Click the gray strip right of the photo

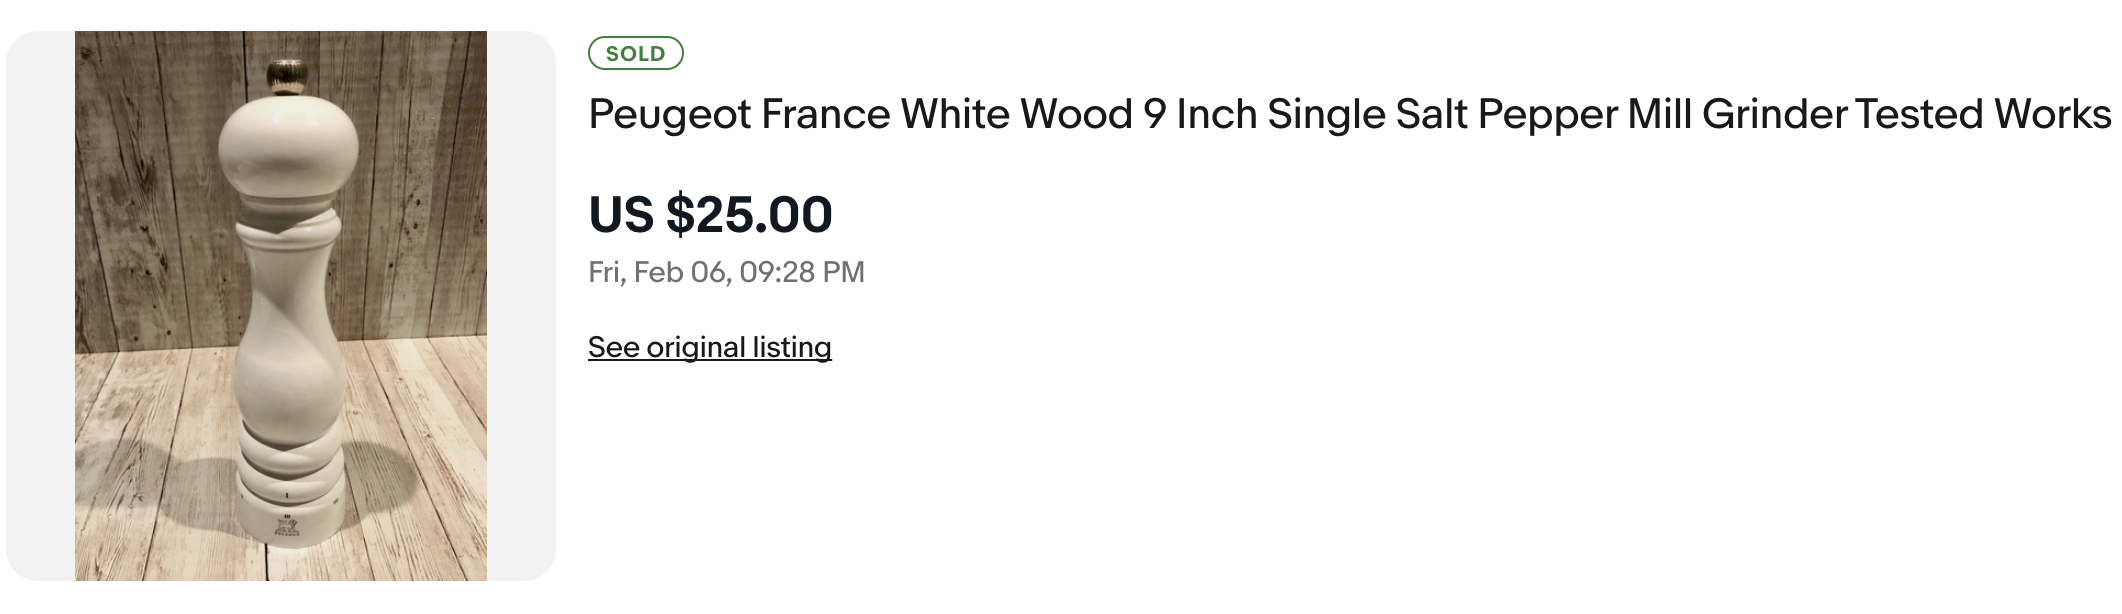coord(520,305)
